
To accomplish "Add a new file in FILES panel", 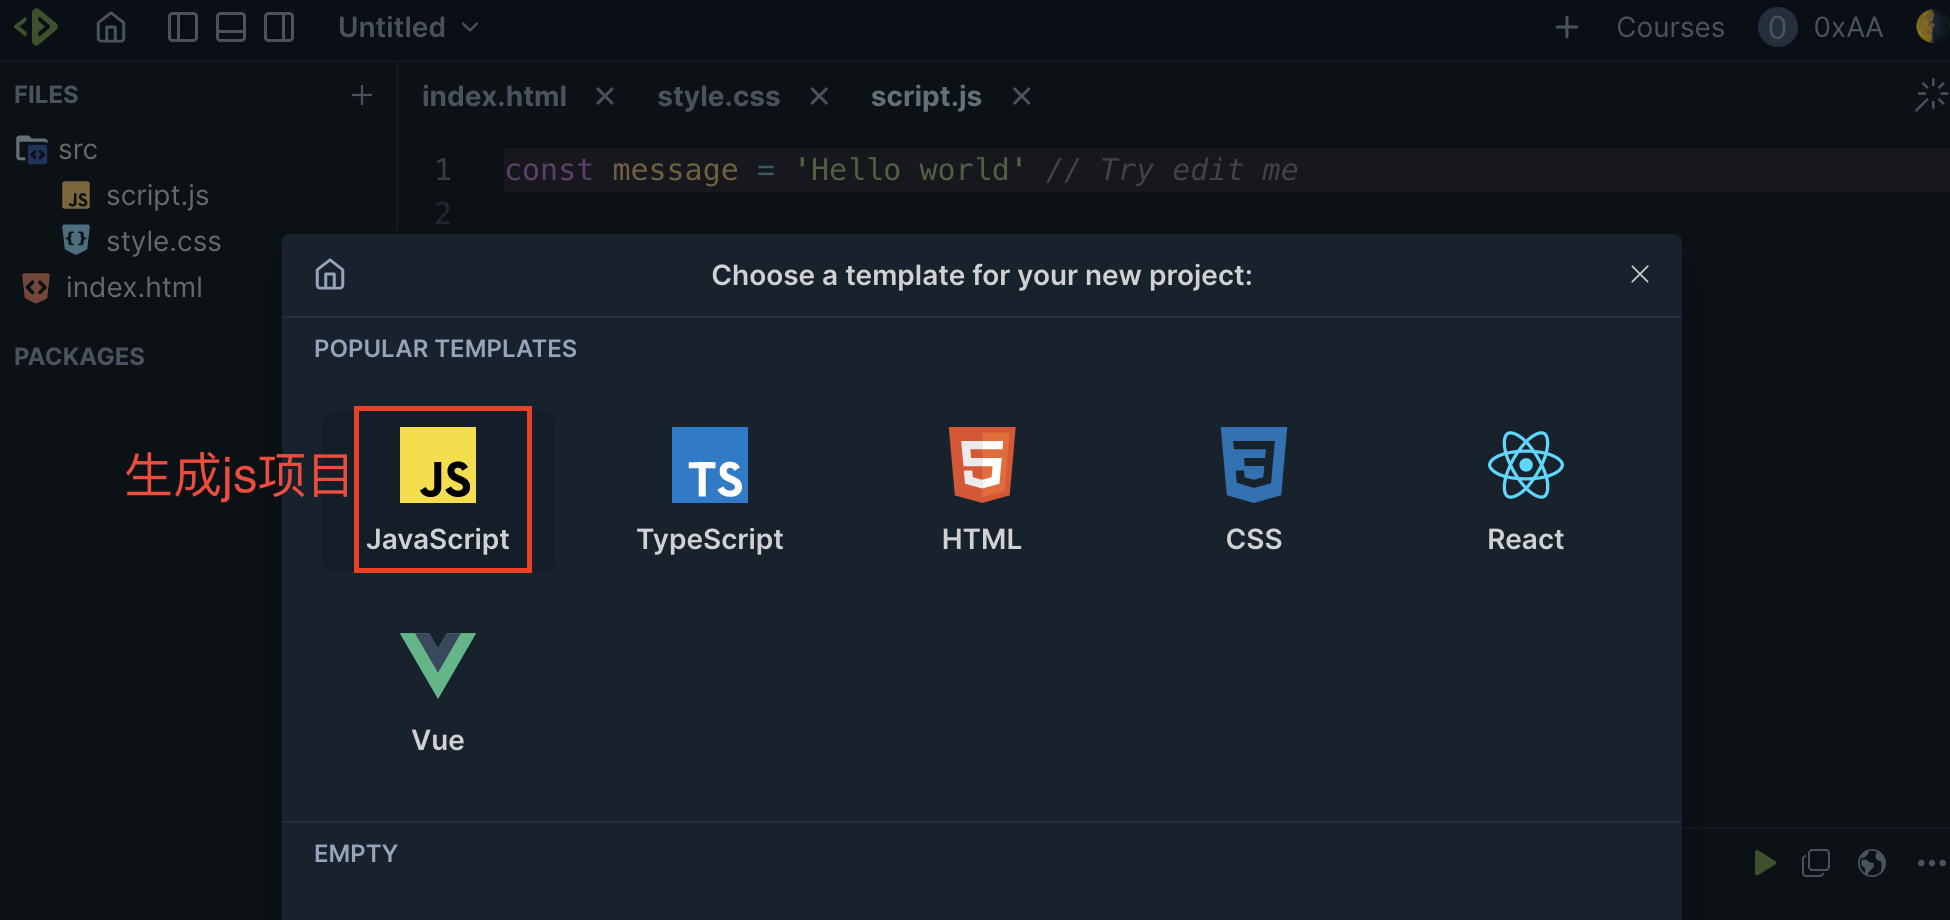I will [362, 95].
